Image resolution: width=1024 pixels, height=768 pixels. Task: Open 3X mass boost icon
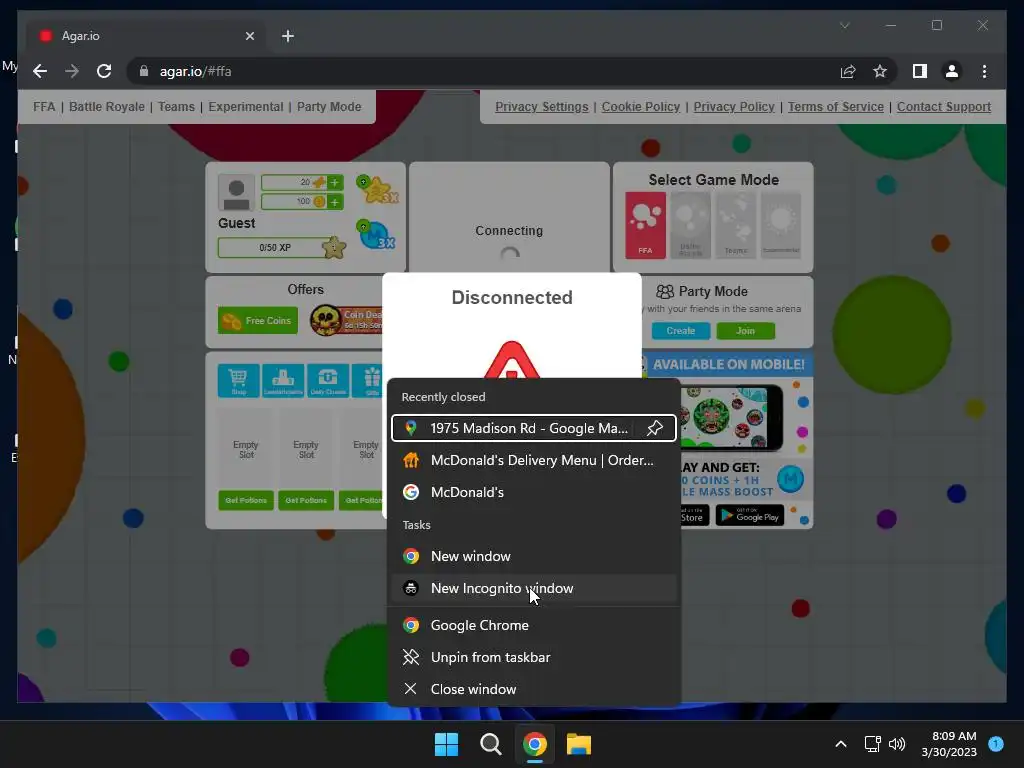tap(376, 234)
